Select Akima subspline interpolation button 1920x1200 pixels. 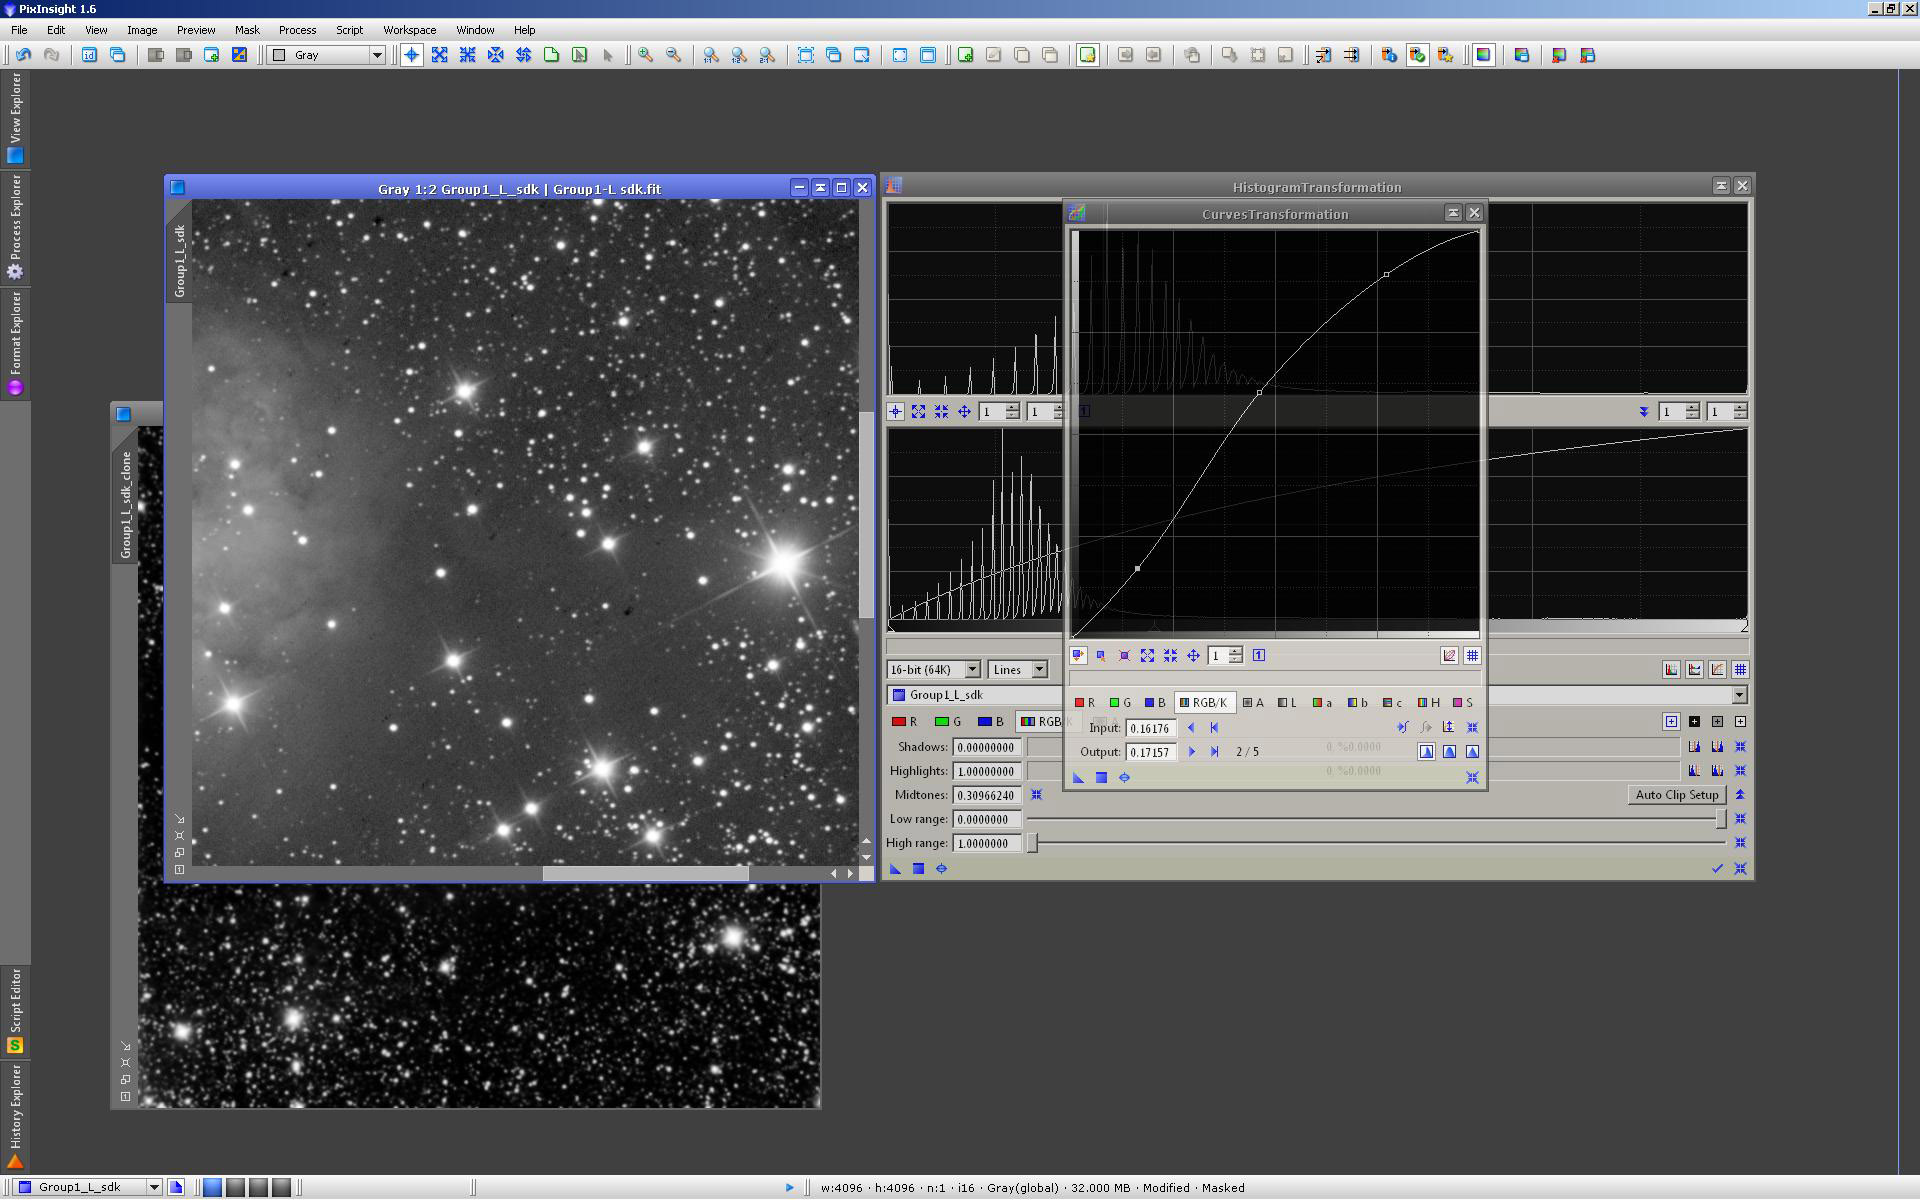[x=1426, y=752]
